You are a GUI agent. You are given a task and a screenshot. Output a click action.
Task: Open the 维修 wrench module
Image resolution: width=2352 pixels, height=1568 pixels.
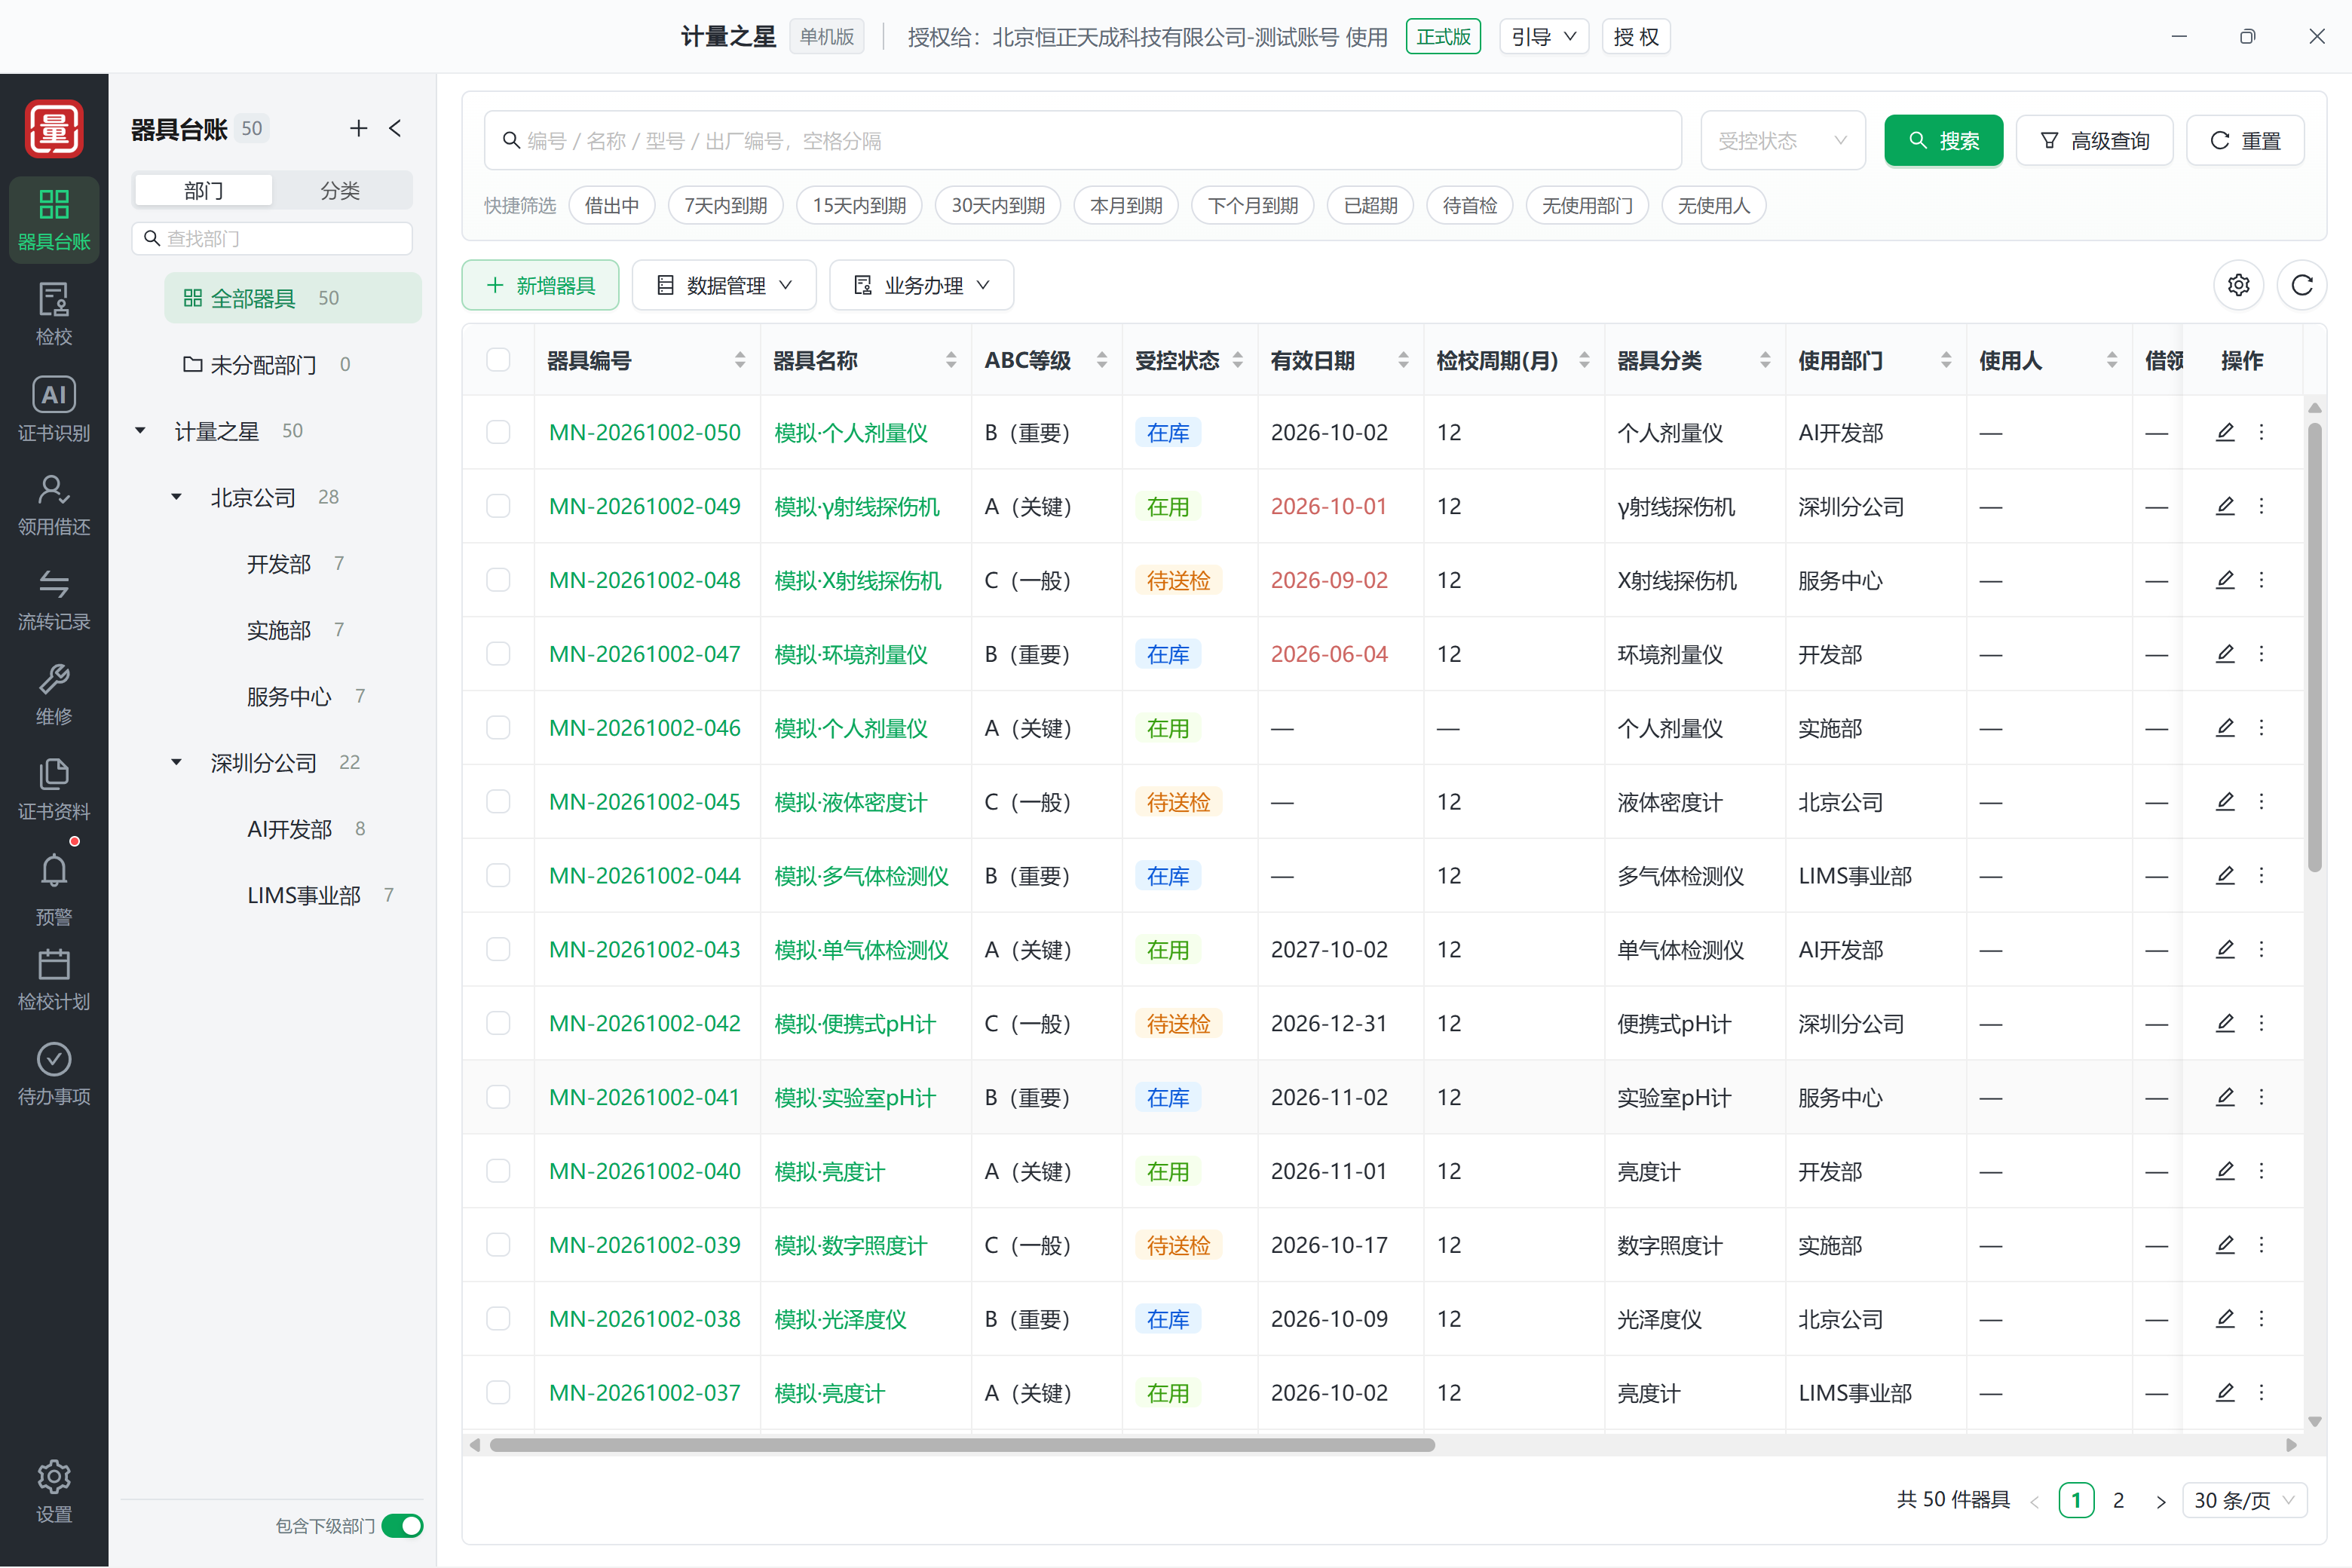click(54, 694)
